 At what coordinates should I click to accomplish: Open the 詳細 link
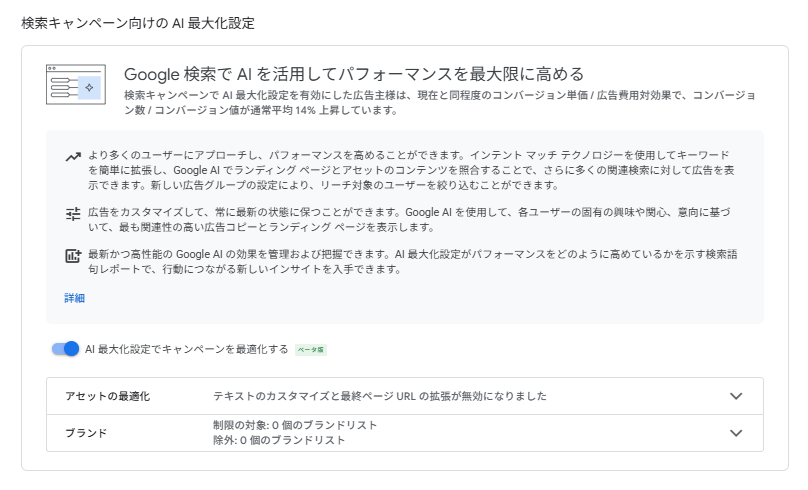point(75,298)
